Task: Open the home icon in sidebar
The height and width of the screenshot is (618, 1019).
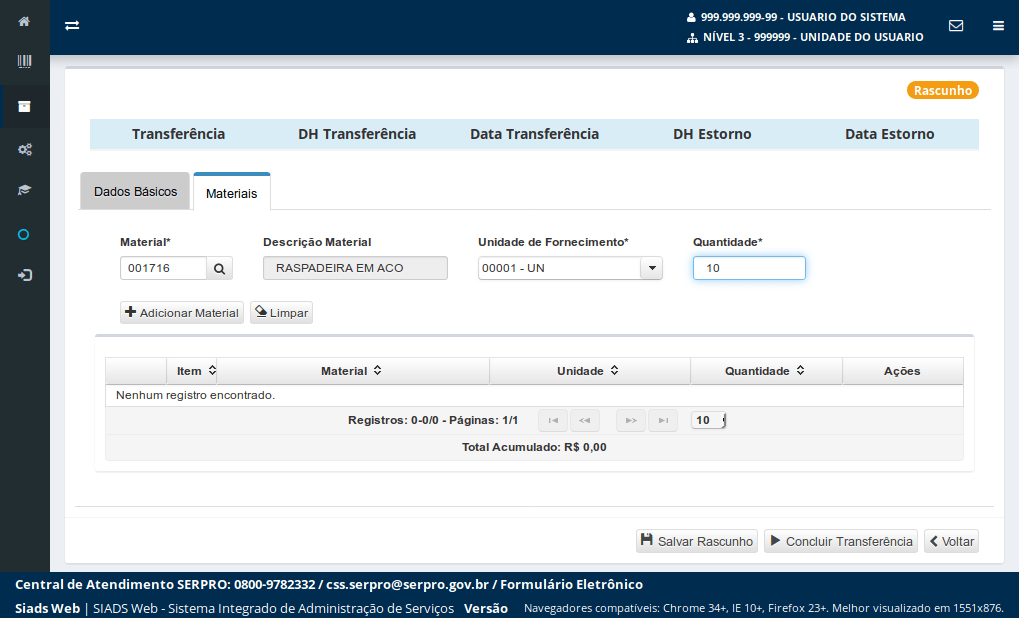Action: coord(24,21)
